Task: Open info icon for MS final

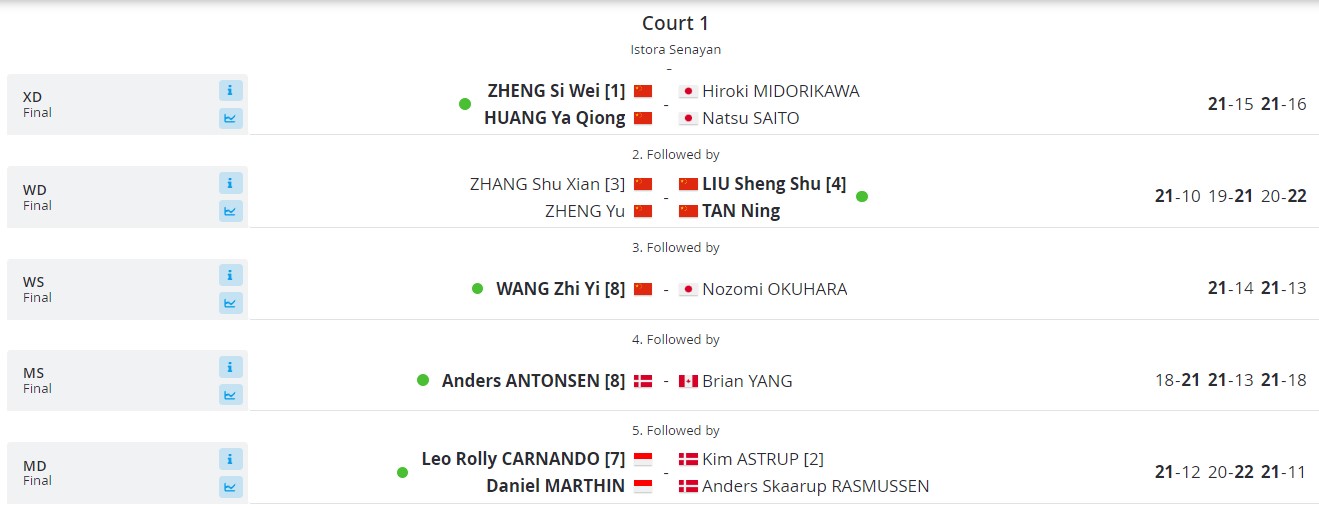Action: pos(231,367)
